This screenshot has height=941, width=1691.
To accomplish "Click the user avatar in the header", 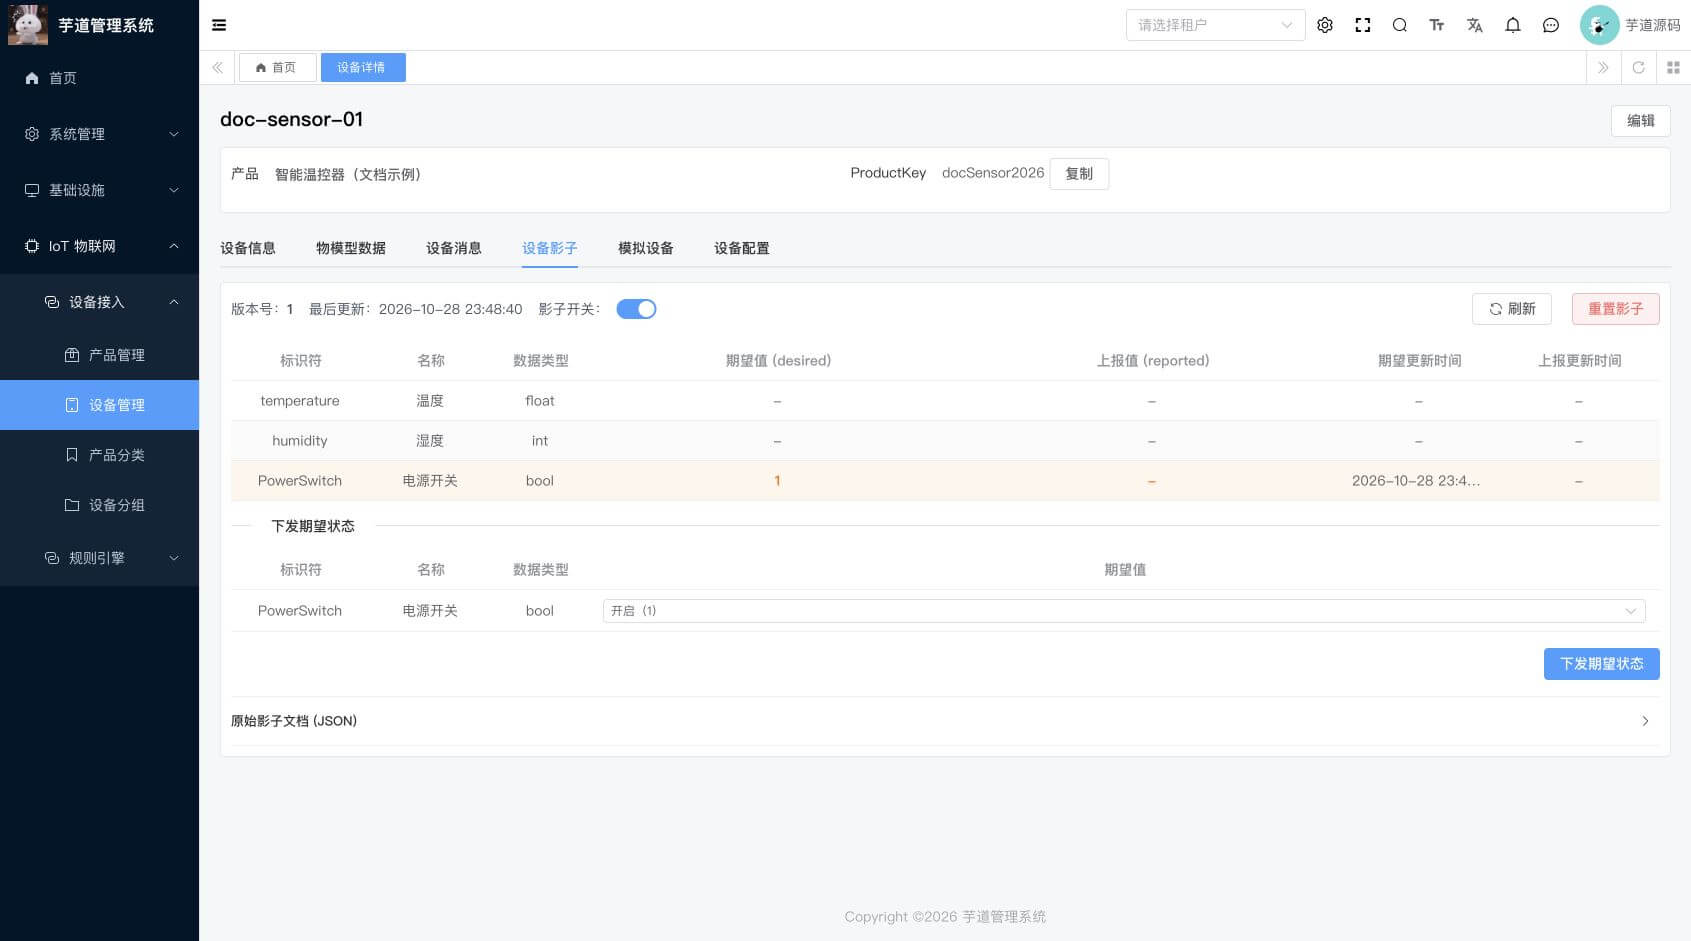I will pyautogui.click(x=1599, y=25).
